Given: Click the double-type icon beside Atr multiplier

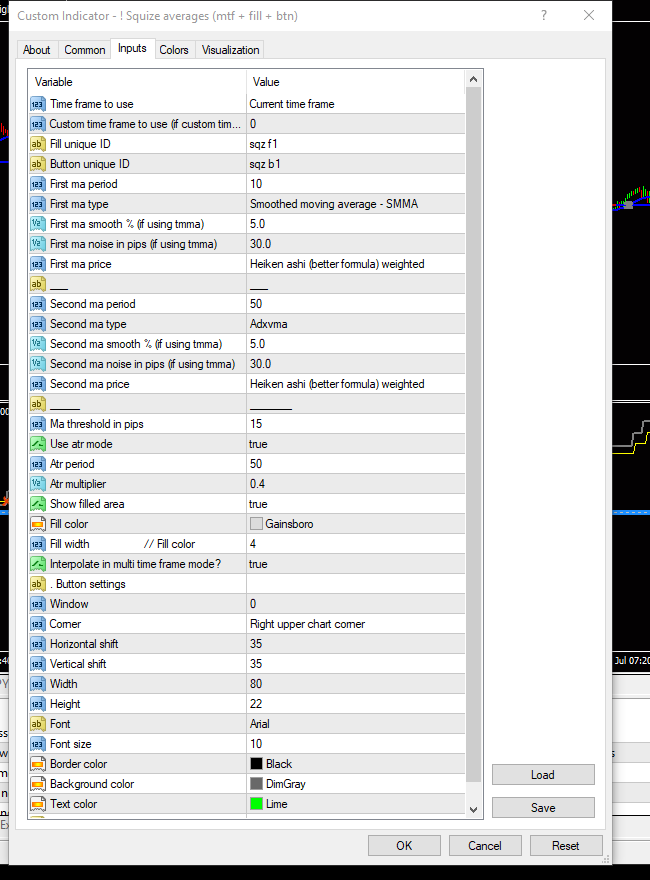Looking at the screenshot, I should [x=38, y=484].
